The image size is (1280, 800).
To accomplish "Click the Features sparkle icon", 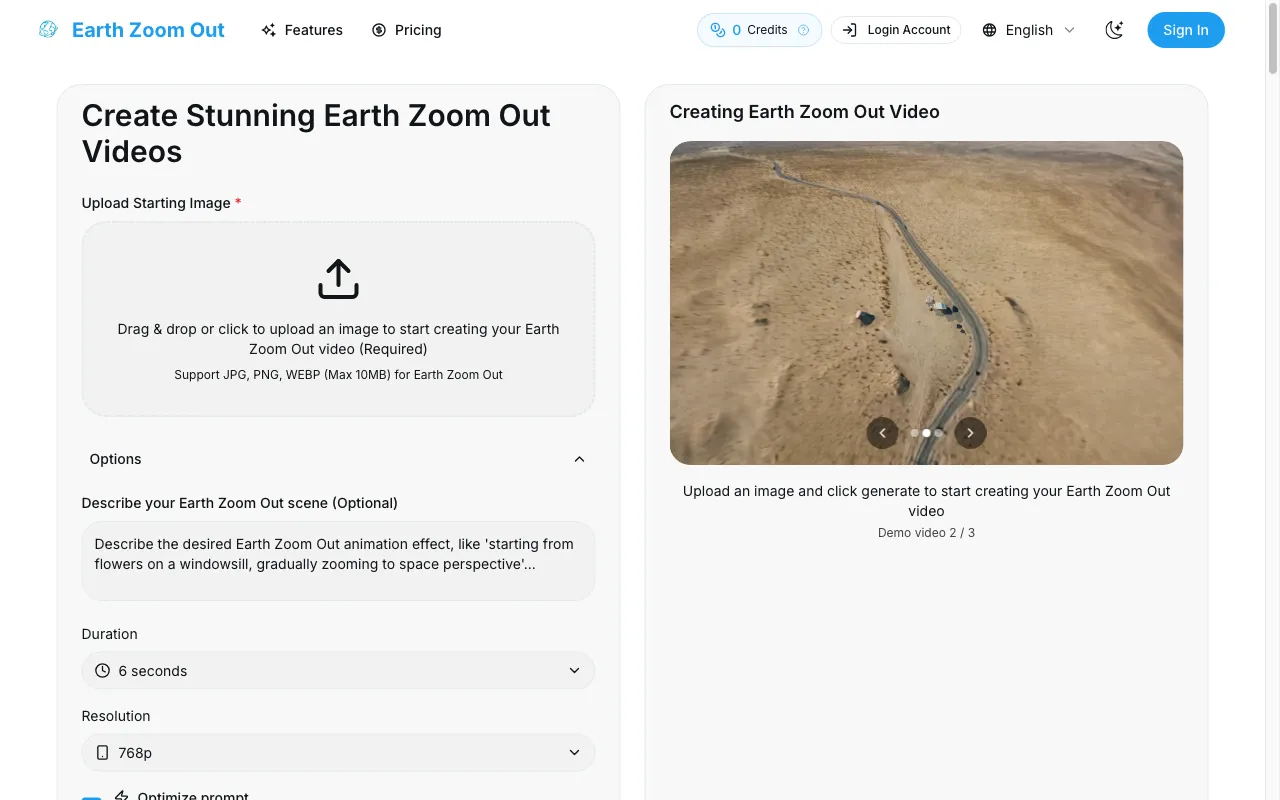I will point(268,30).
